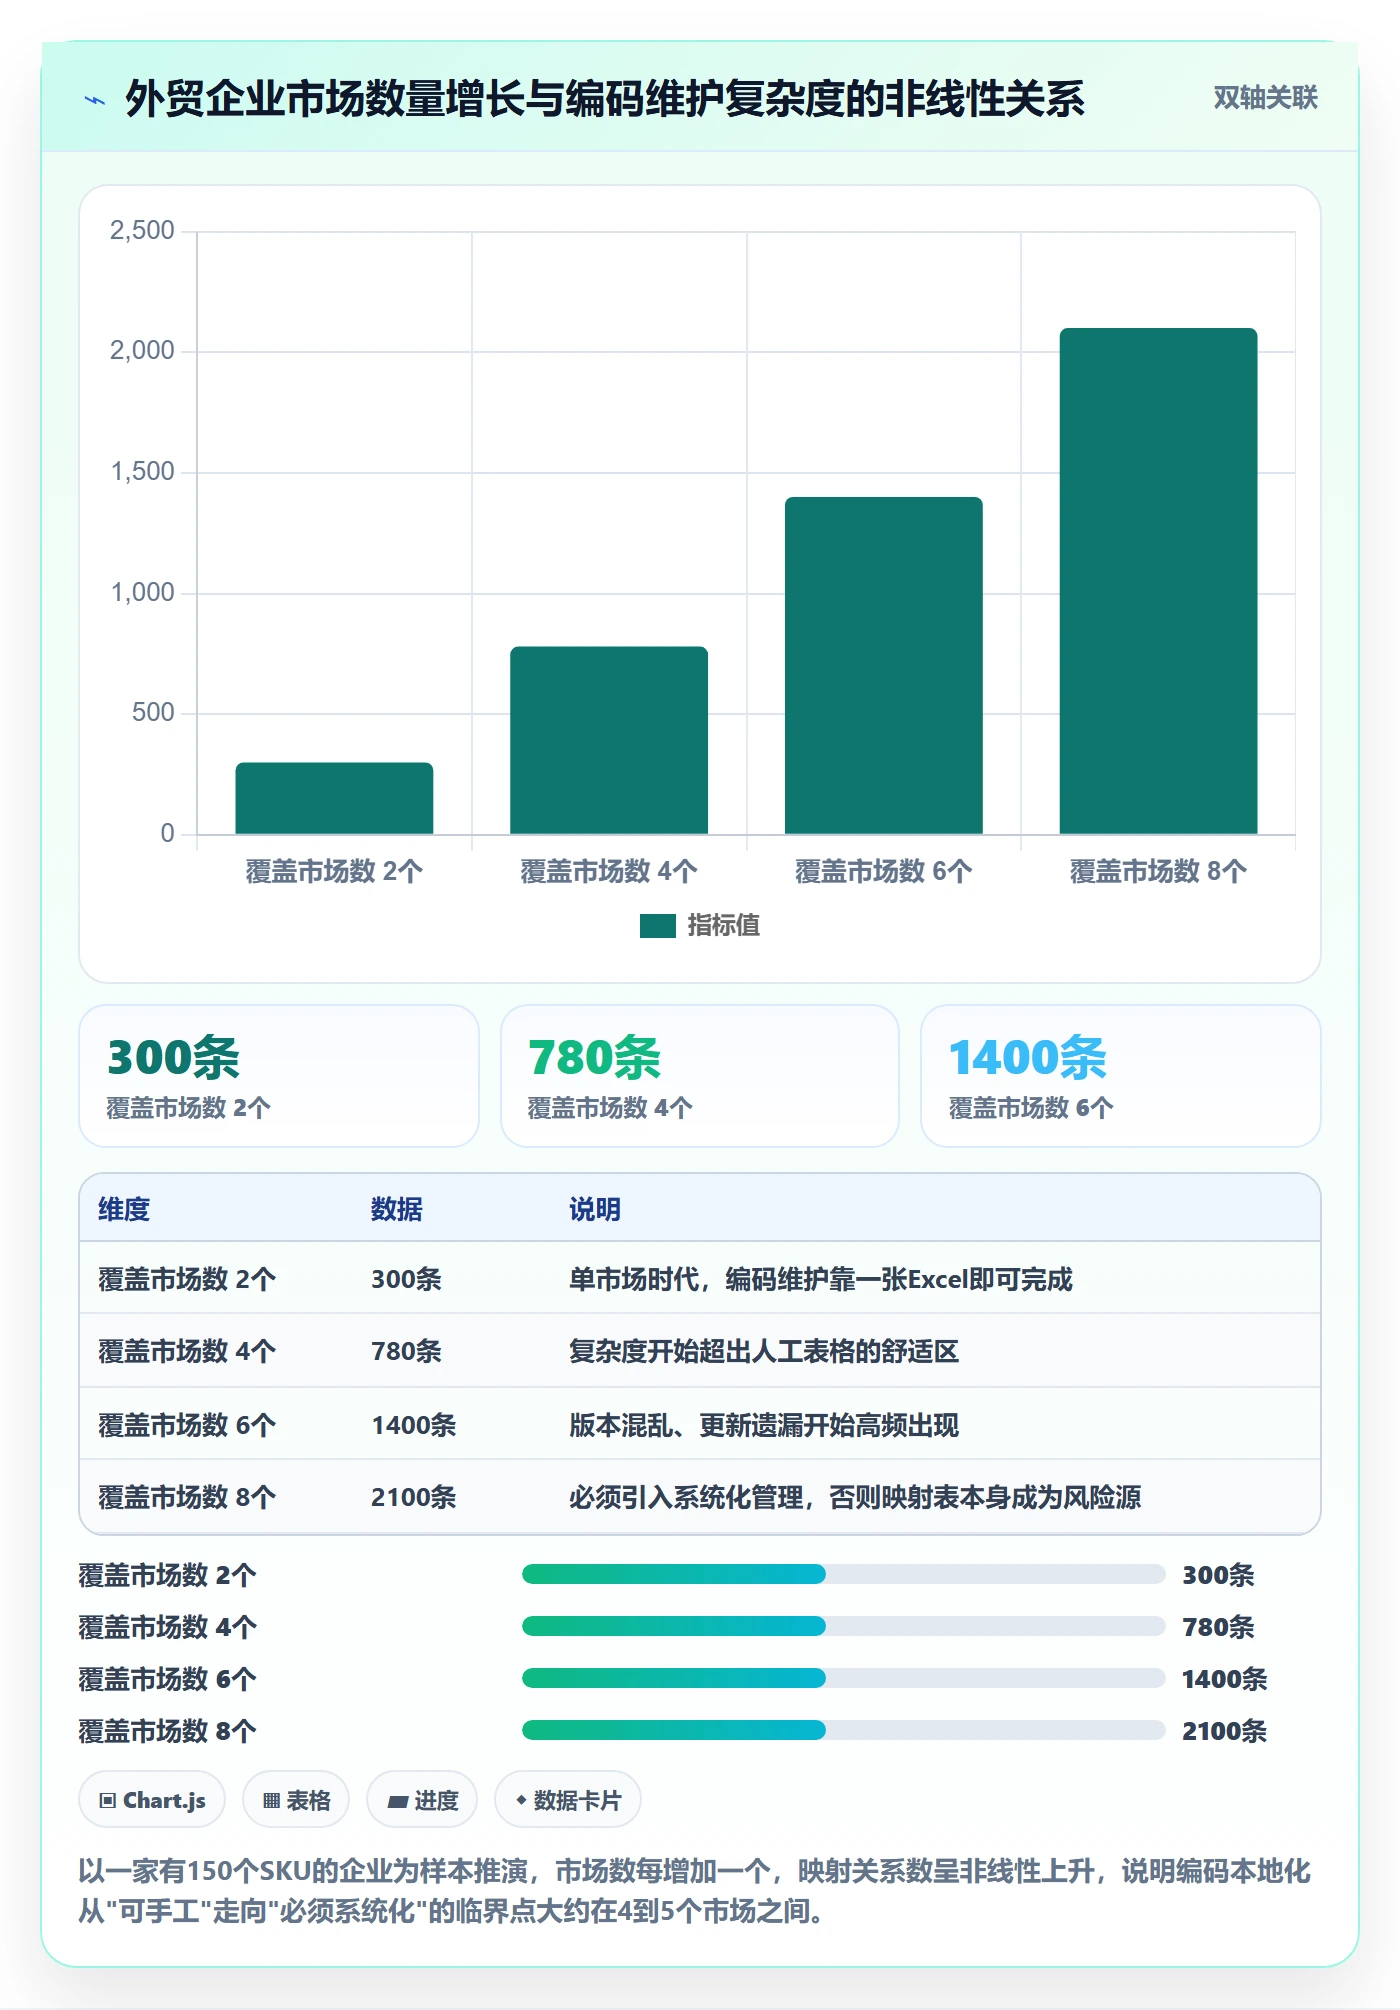1400x2010 pixels.
Task: Select the 表格 tag
Action: (x=296, y=1800)
